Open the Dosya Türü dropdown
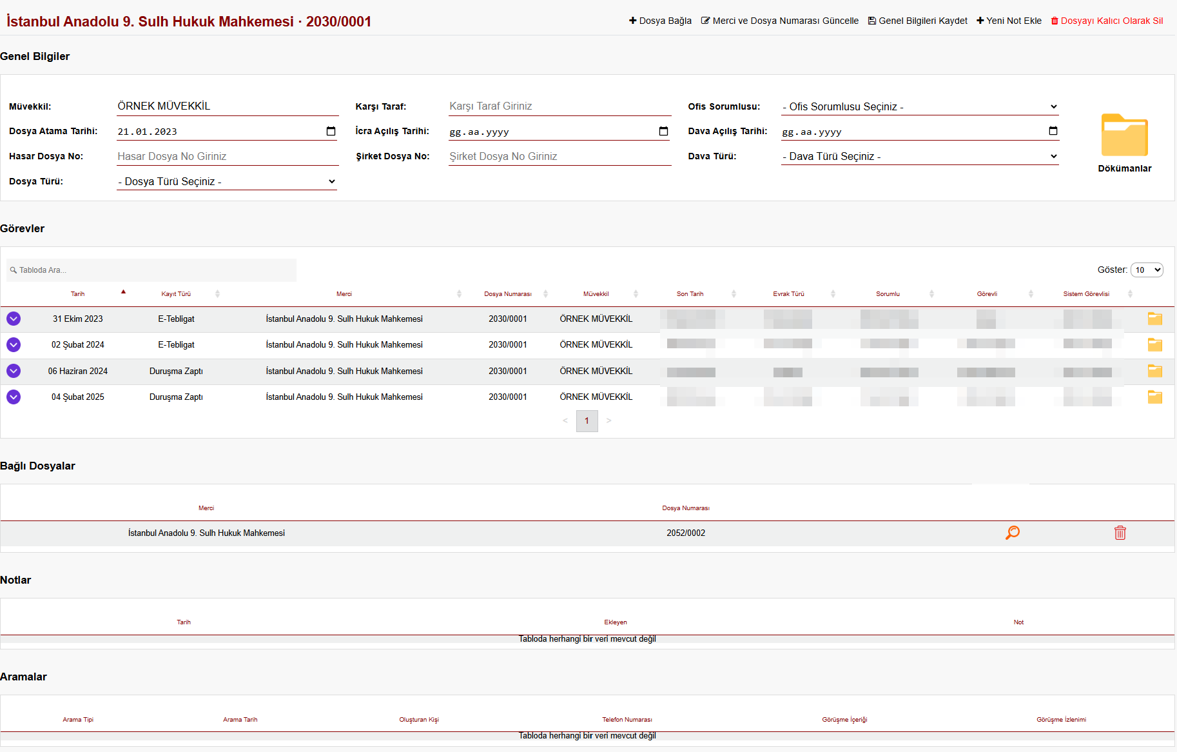Screen dimensions: 1177x752 pyautogui.click(x=227, y=182)
